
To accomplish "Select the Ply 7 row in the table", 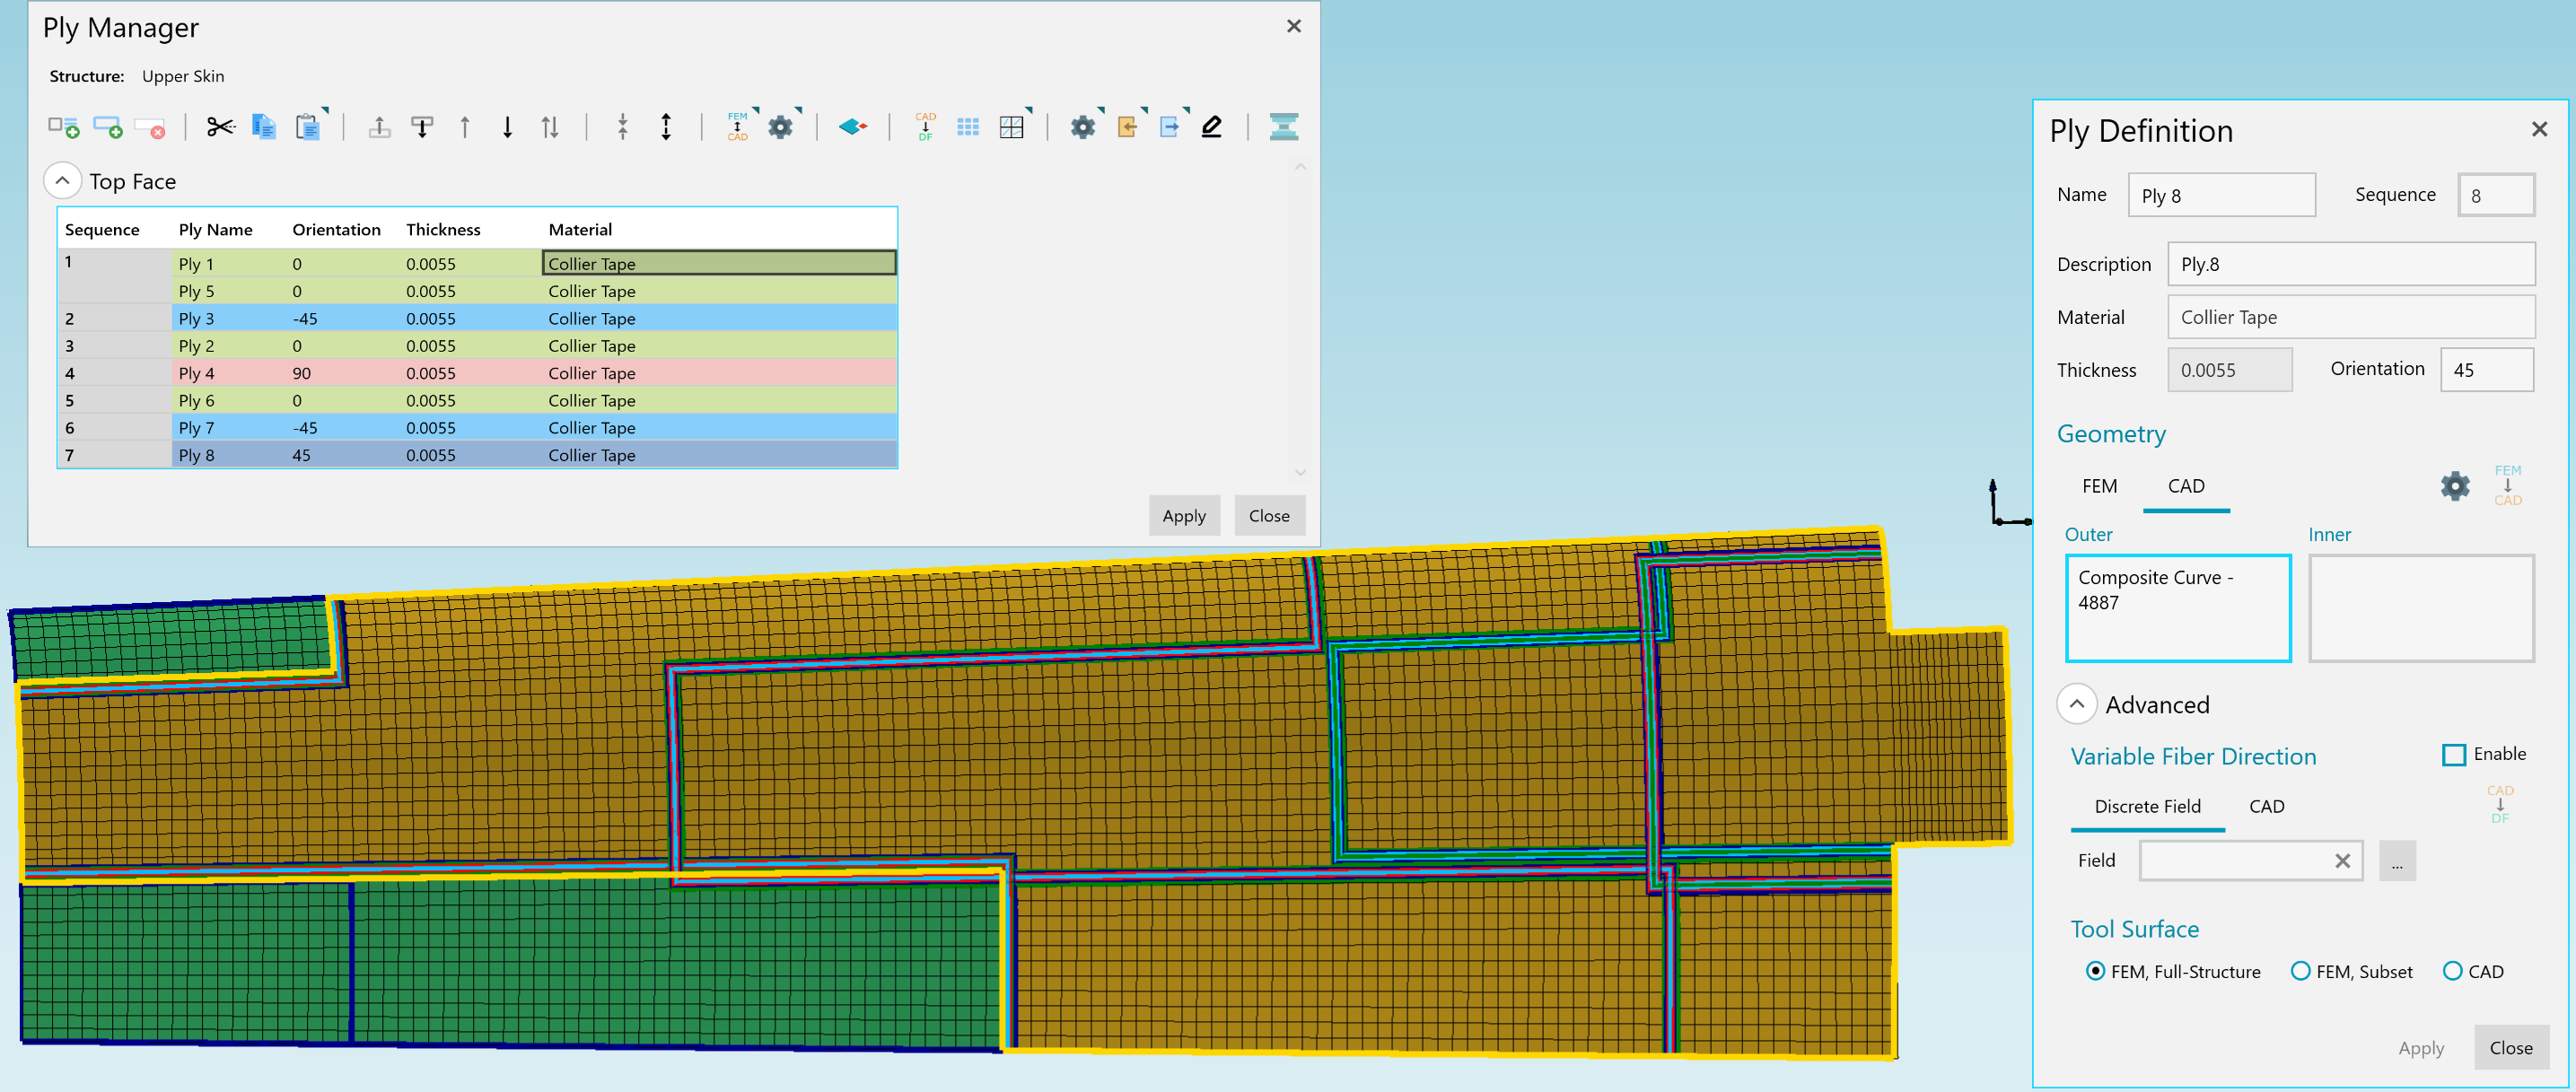I will tap(477, 428).
